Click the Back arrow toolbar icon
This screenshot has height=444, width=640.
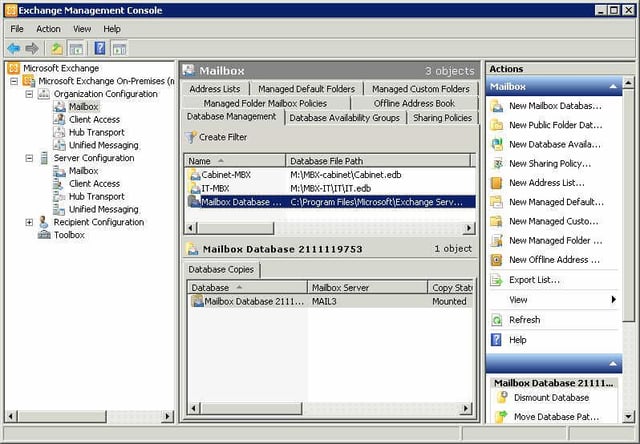tap(14, 49)
